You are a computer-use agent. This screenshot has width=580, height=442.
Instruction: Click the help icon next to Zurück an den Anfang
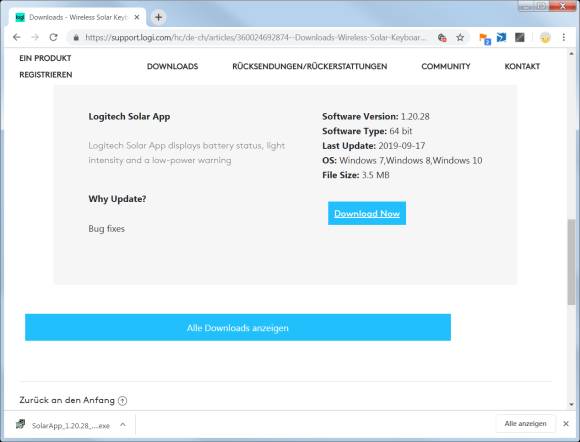tap(122, 401)
